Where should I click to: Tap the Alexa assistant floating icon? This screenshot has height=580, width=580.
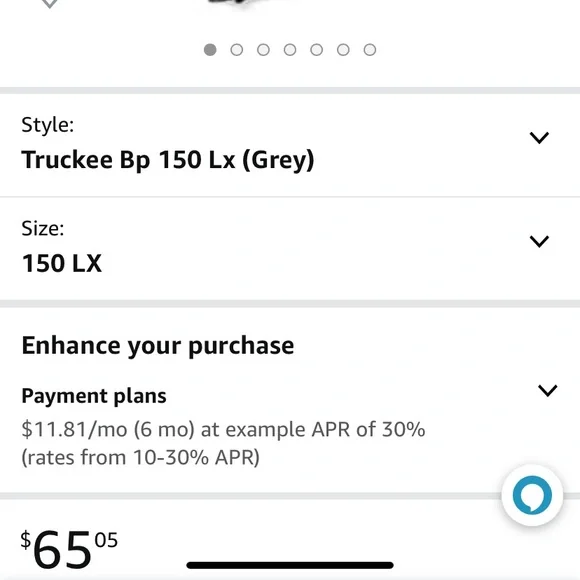point(532,495)
